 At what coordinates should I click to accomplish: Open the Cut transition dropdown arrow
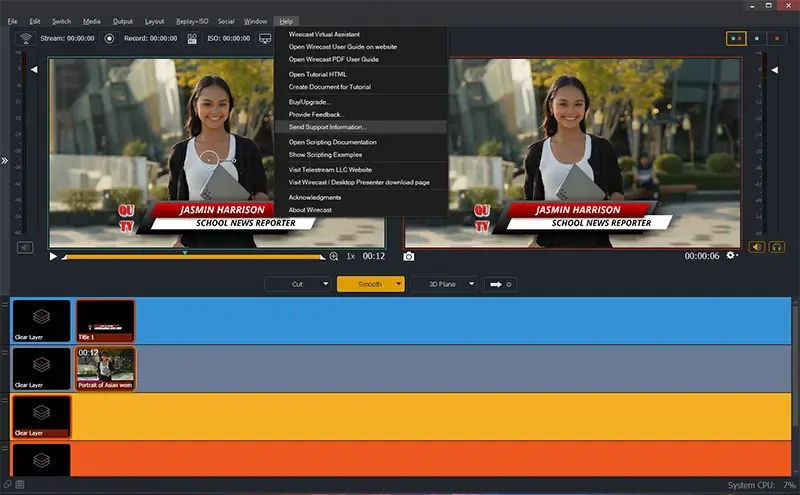click(x=326, y=284)
